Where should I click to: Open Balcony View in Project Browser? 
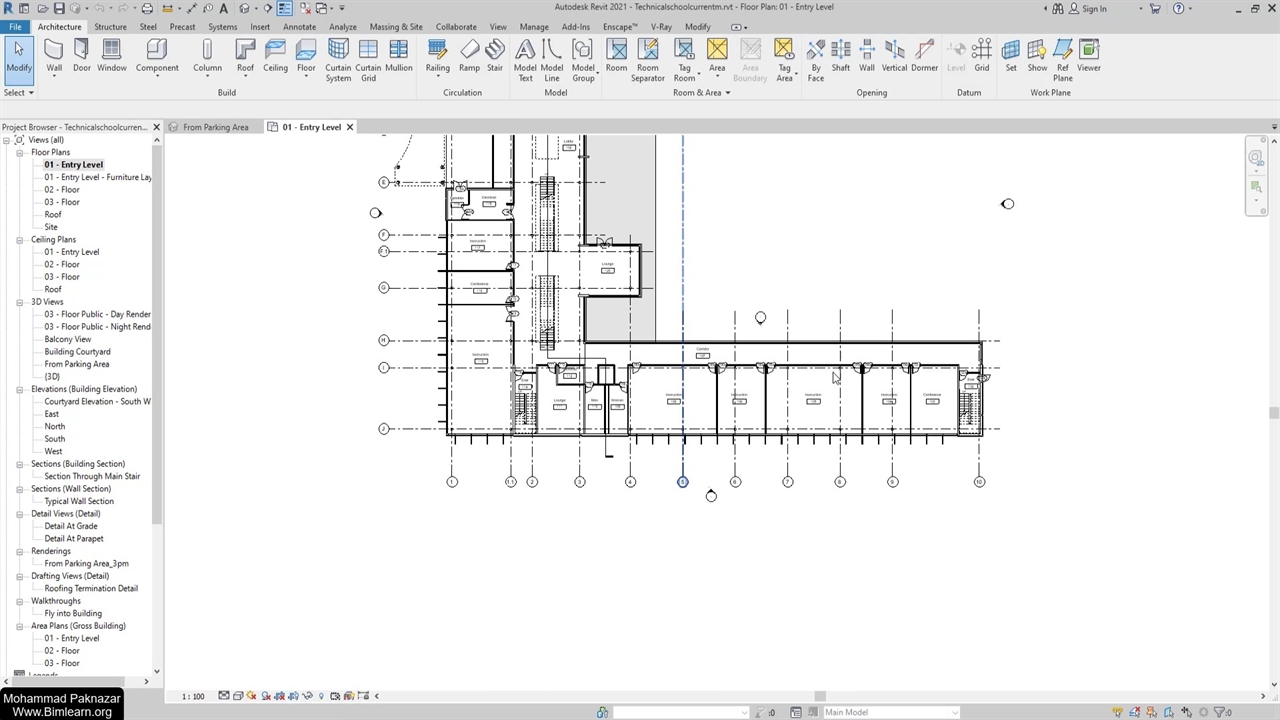point(67,339)
